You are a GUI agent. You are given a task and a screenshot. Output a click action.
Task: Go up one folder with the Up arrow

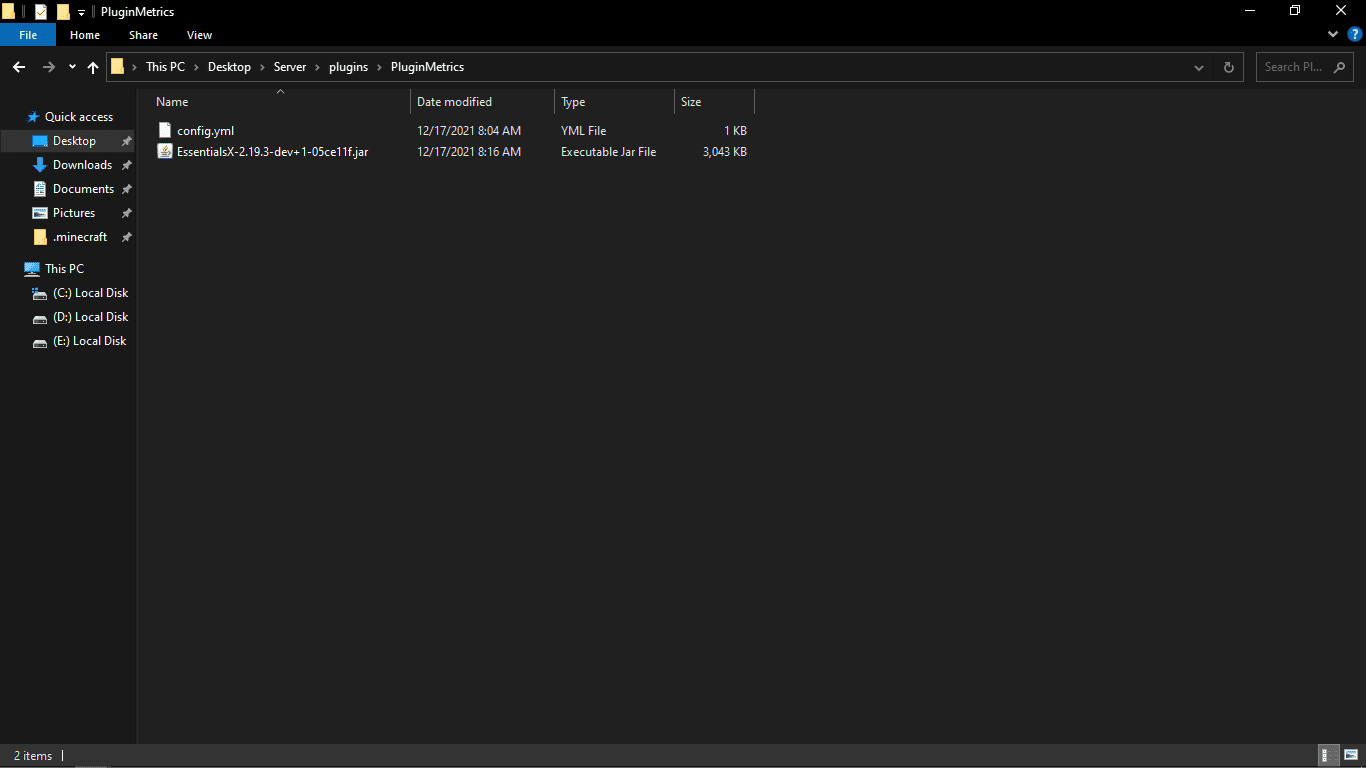[93, 67]
